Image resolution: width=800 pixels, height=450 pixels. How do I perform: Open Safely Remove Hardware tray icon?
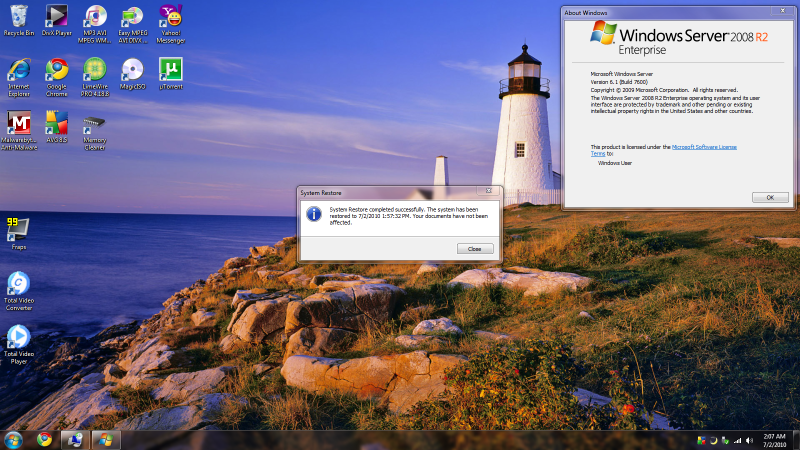click(x=725, y=440)
